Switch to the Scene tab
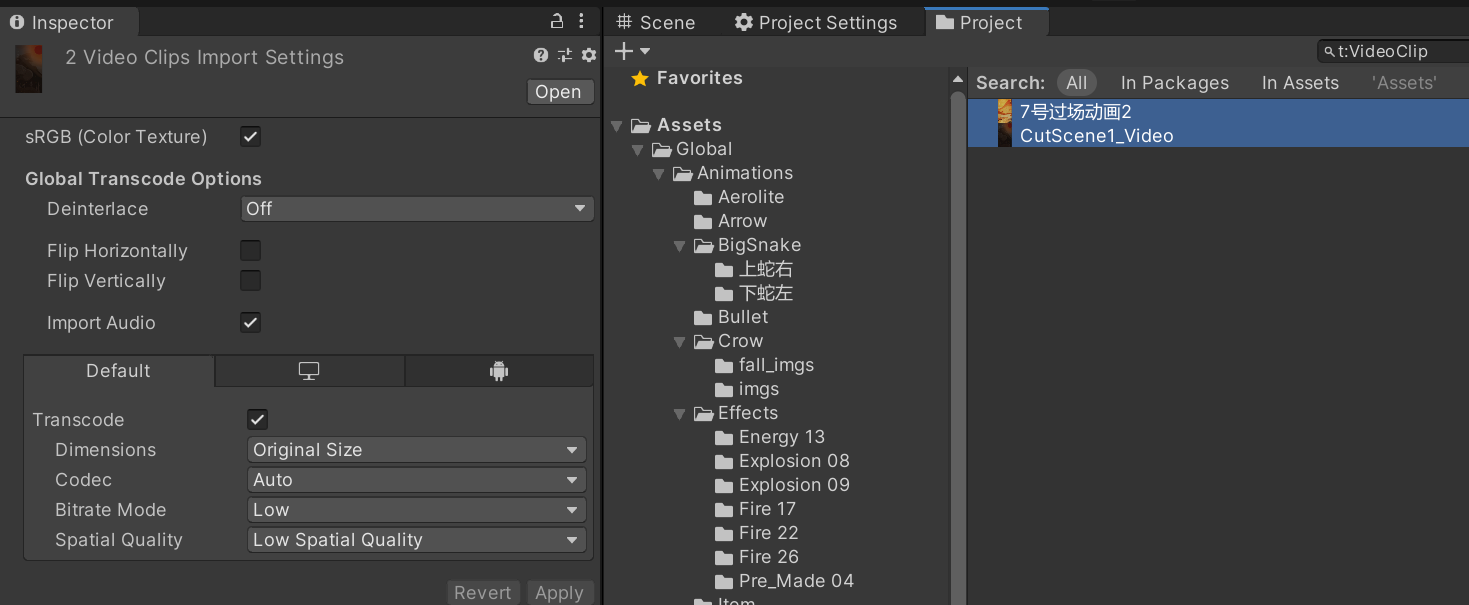1469x605 pixels. (656, 23)
